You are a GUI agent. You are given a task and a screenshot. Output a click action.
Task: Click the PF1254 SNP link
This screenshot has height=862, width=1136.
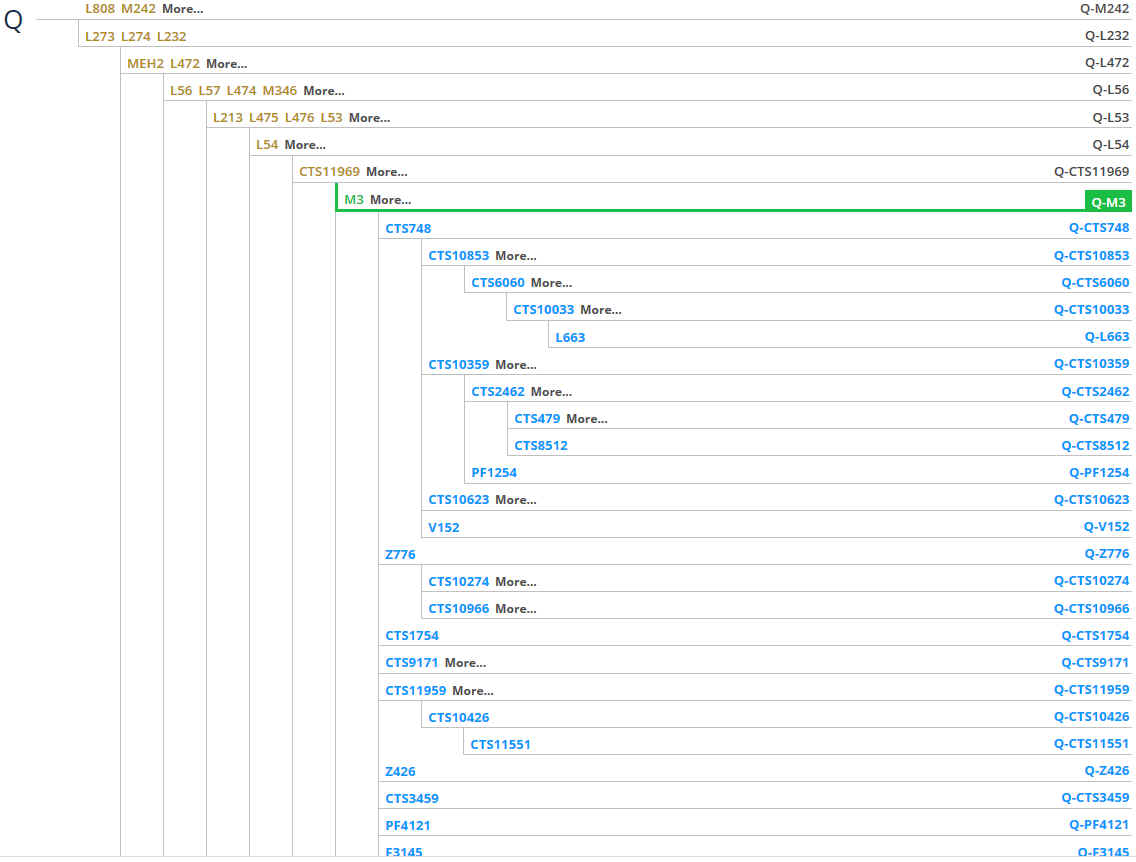(494, 473)
